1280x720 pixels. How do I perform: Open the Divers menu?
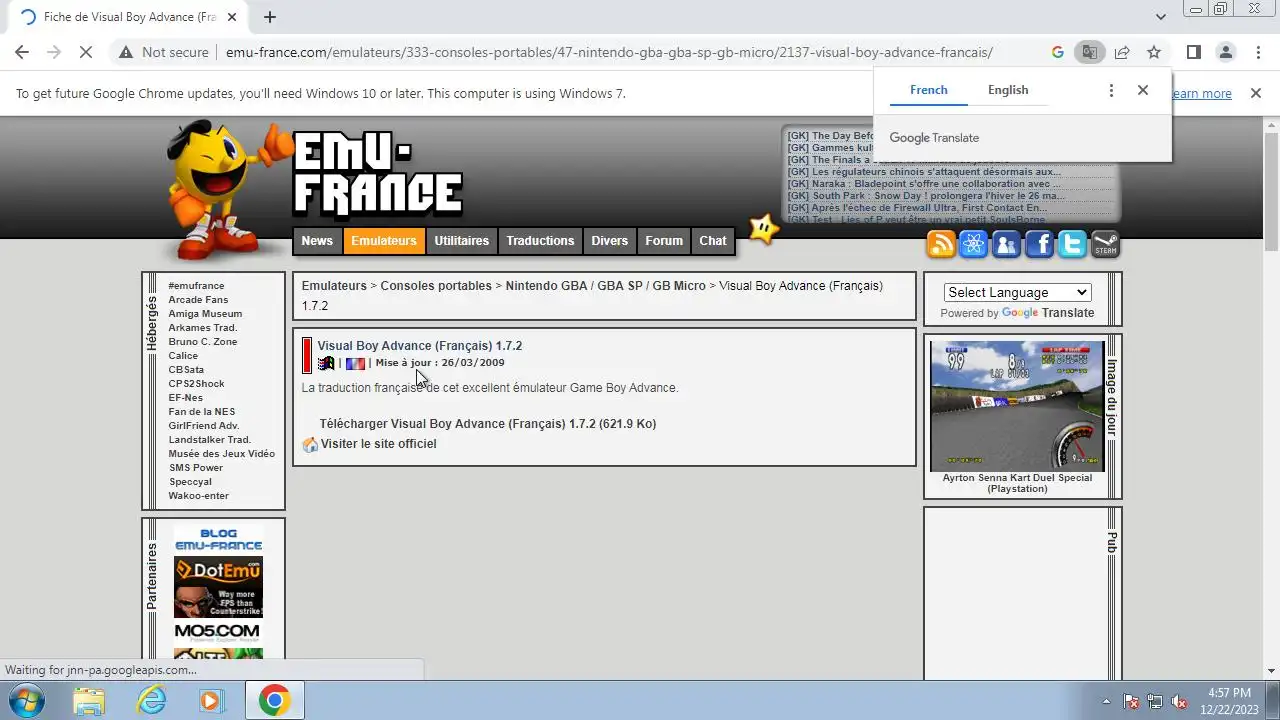coord(609,241)
